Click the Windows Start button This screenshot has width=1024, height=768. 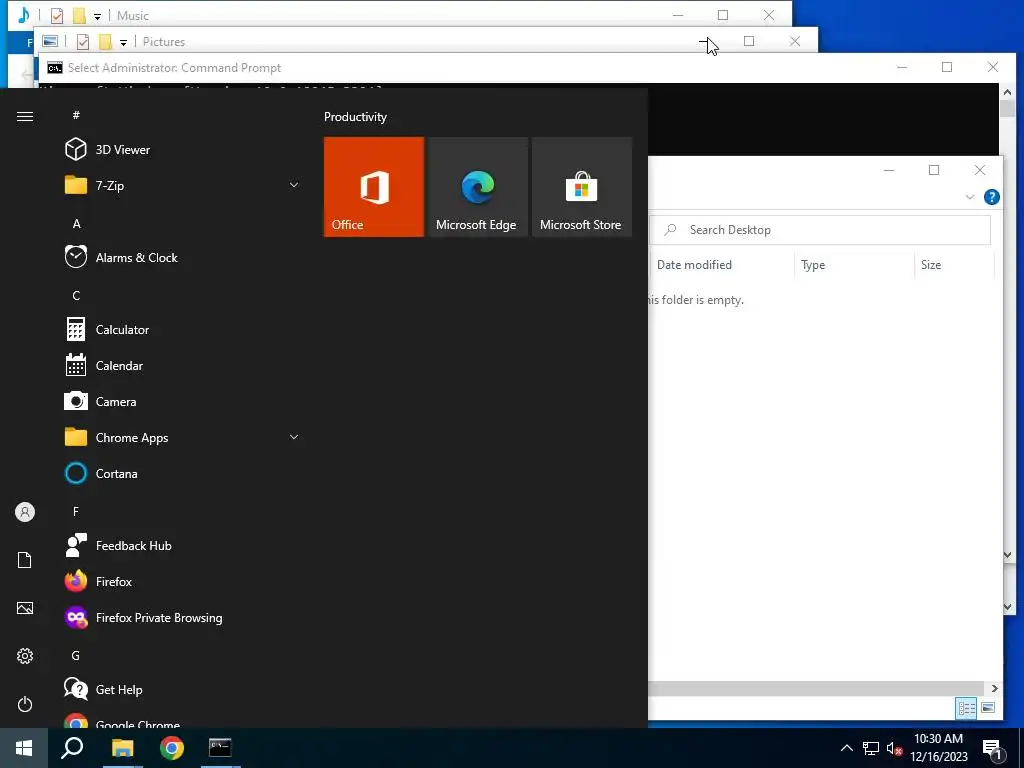pos(24,748)
